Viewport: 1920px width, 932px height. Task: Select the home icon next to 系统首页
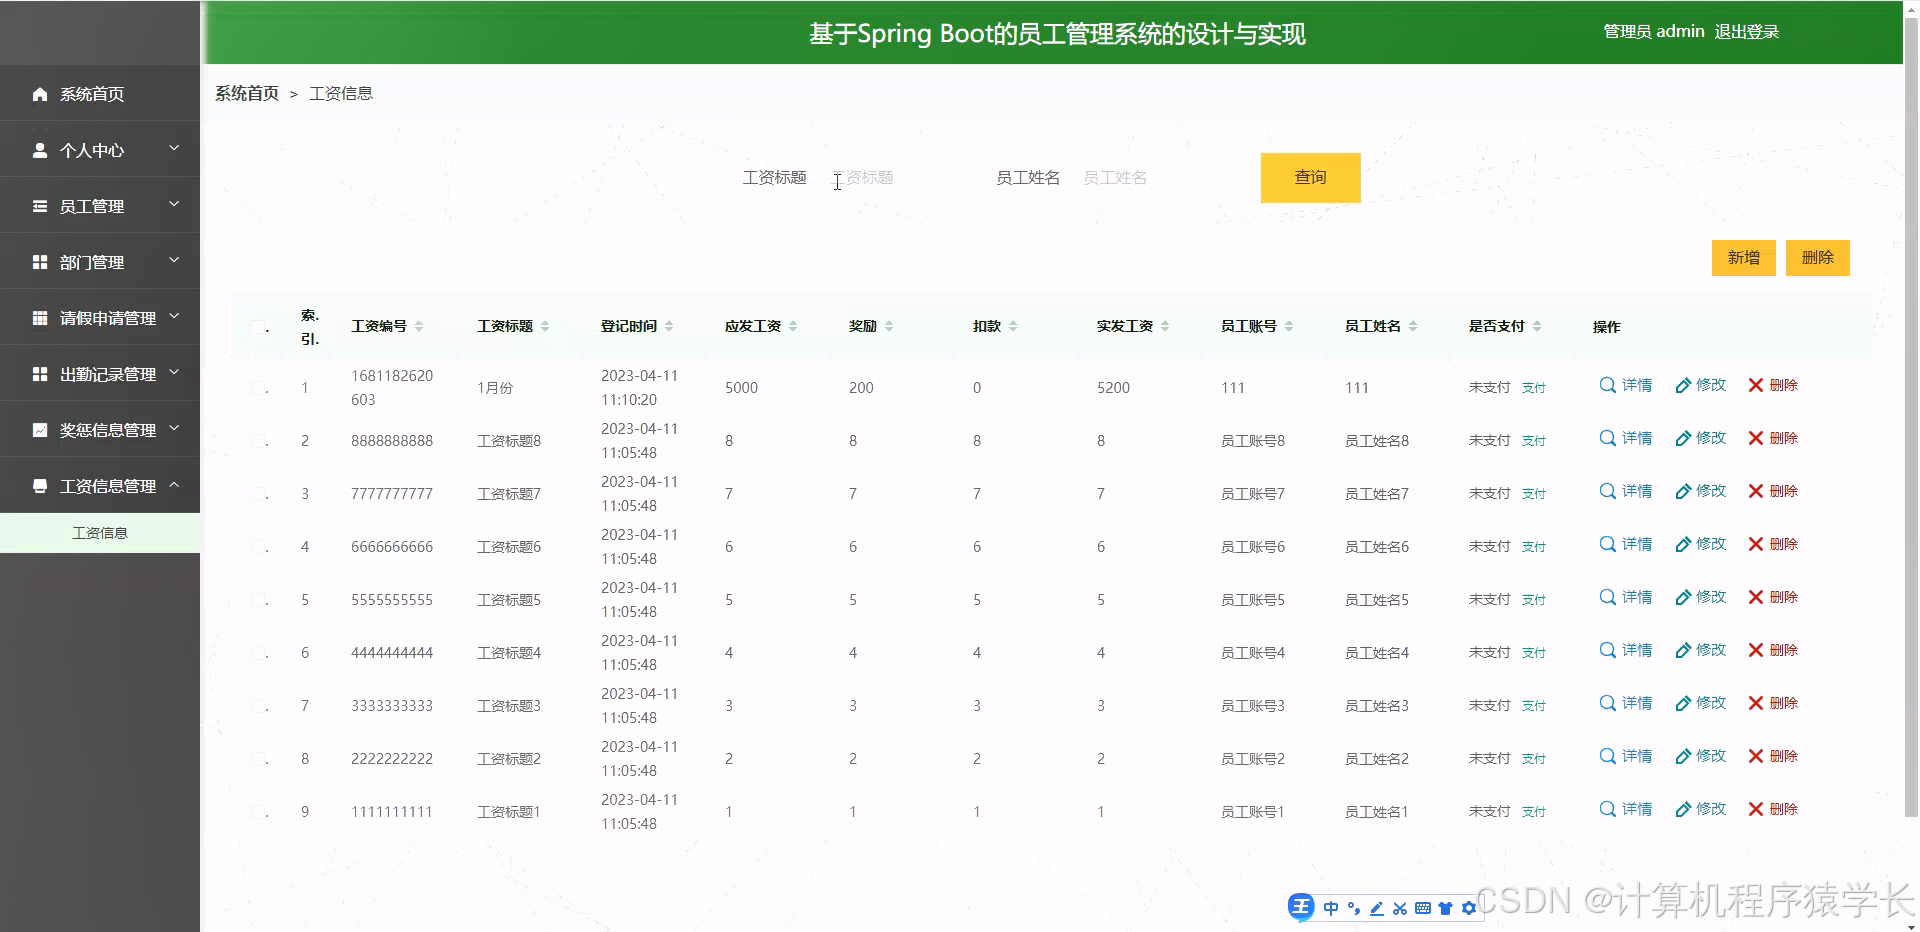coord(39,93)
